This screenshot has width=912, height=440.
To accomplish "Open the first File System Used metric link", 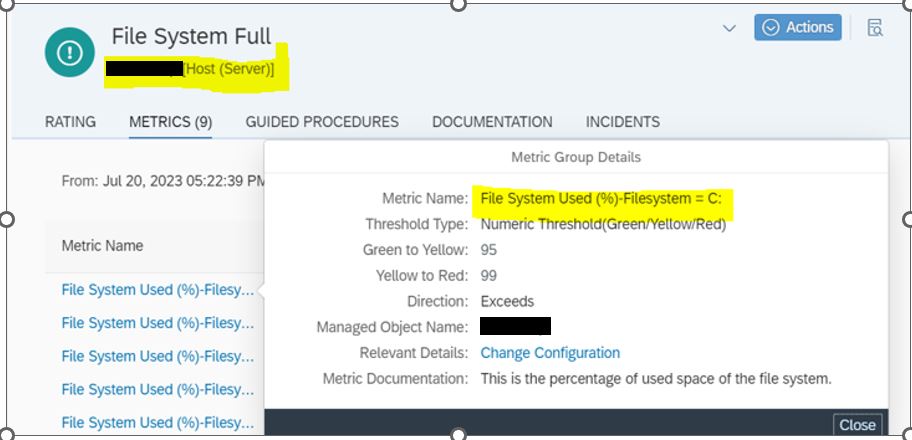I will point(158,290).
